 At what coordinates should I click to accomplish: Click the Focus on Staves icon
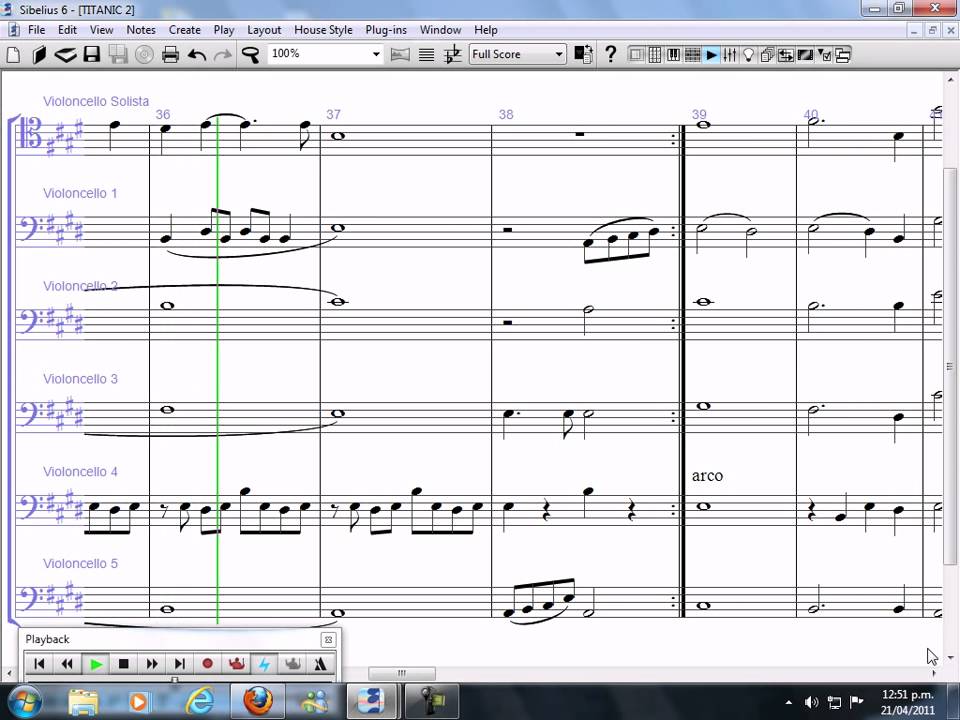[426, 54]
